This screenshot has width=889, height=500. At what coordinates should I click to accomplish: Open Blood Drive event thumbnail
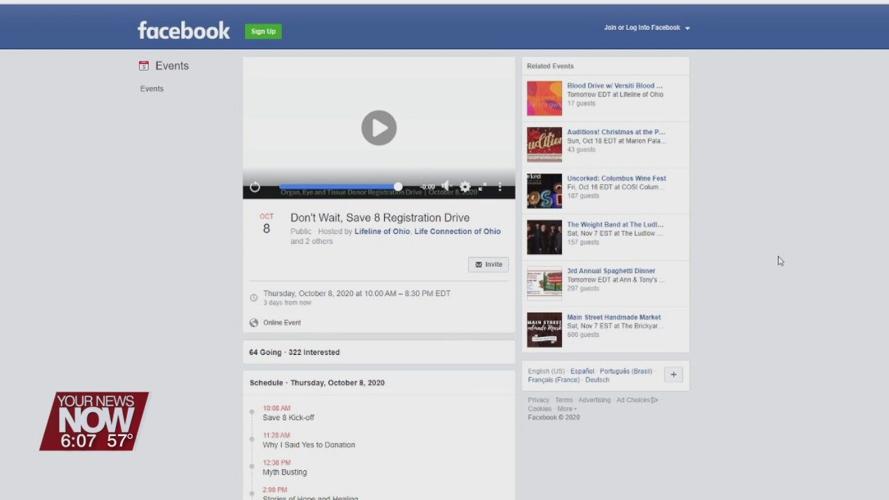(544, 98)
